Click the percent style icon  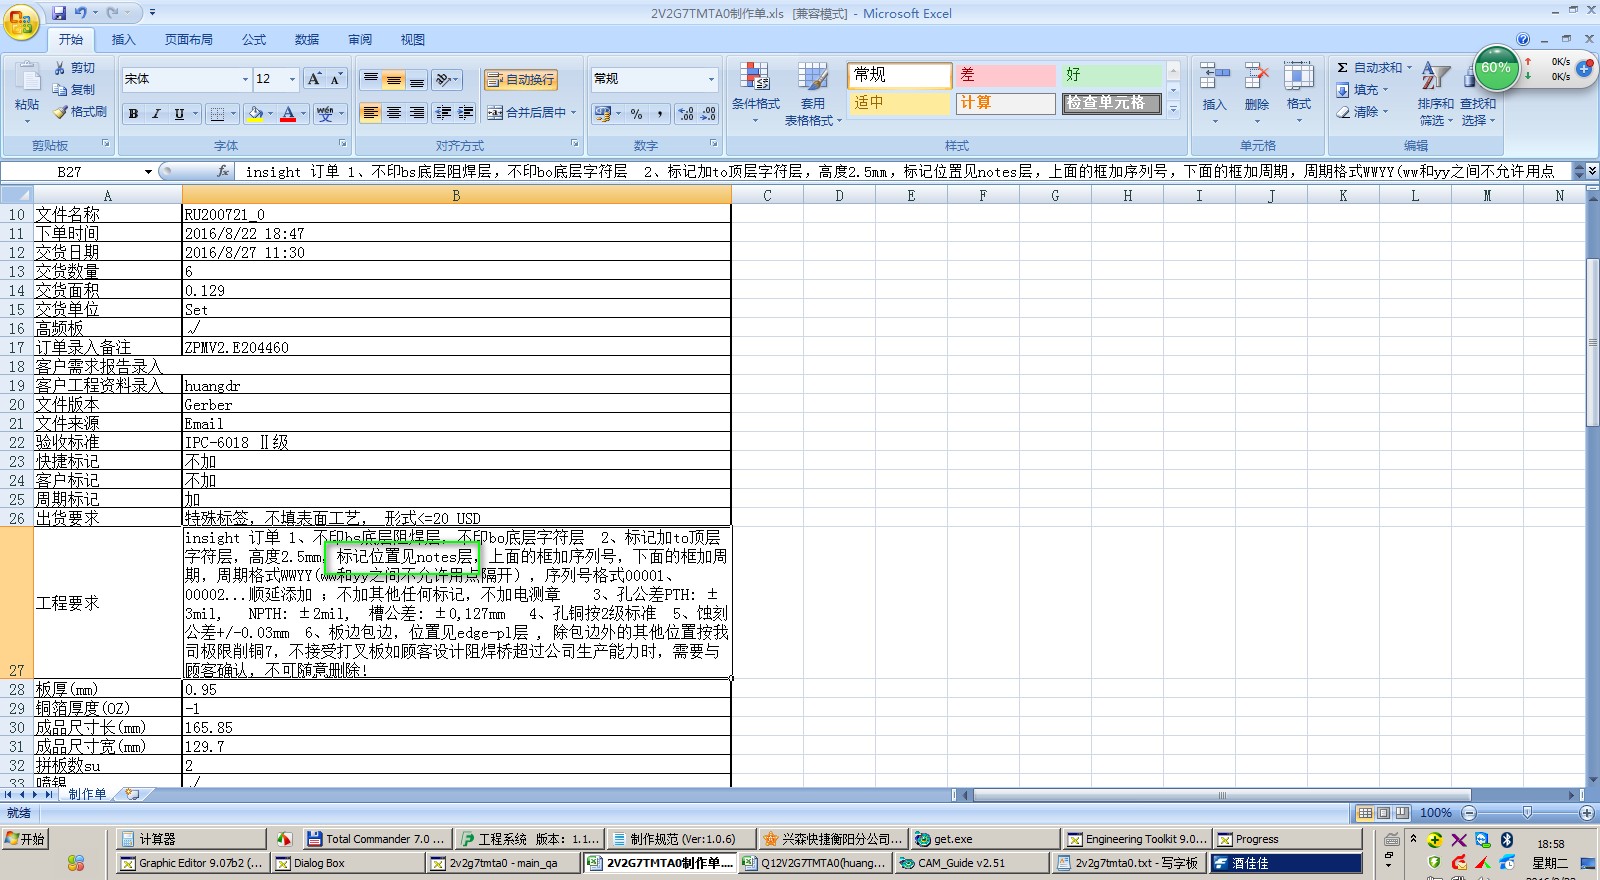click(x=637, y=114)
